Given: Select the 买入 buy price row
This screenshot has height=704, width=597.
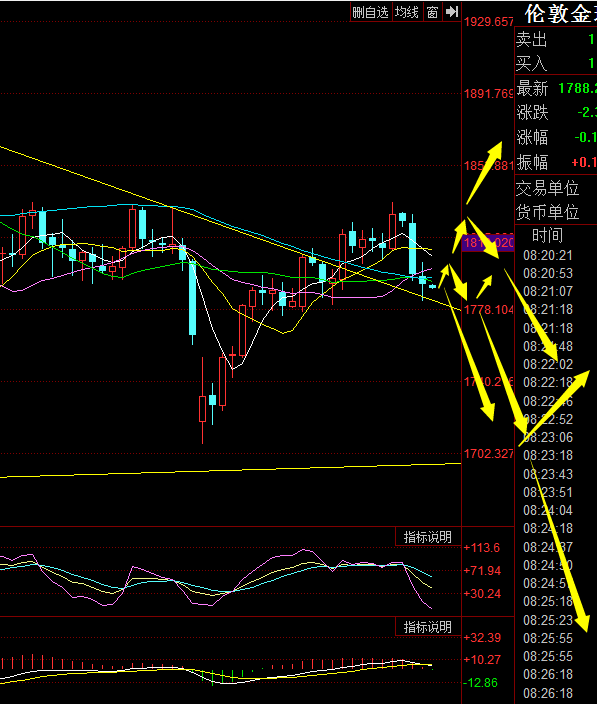Looking at the screenshot, I should (556, 63).
